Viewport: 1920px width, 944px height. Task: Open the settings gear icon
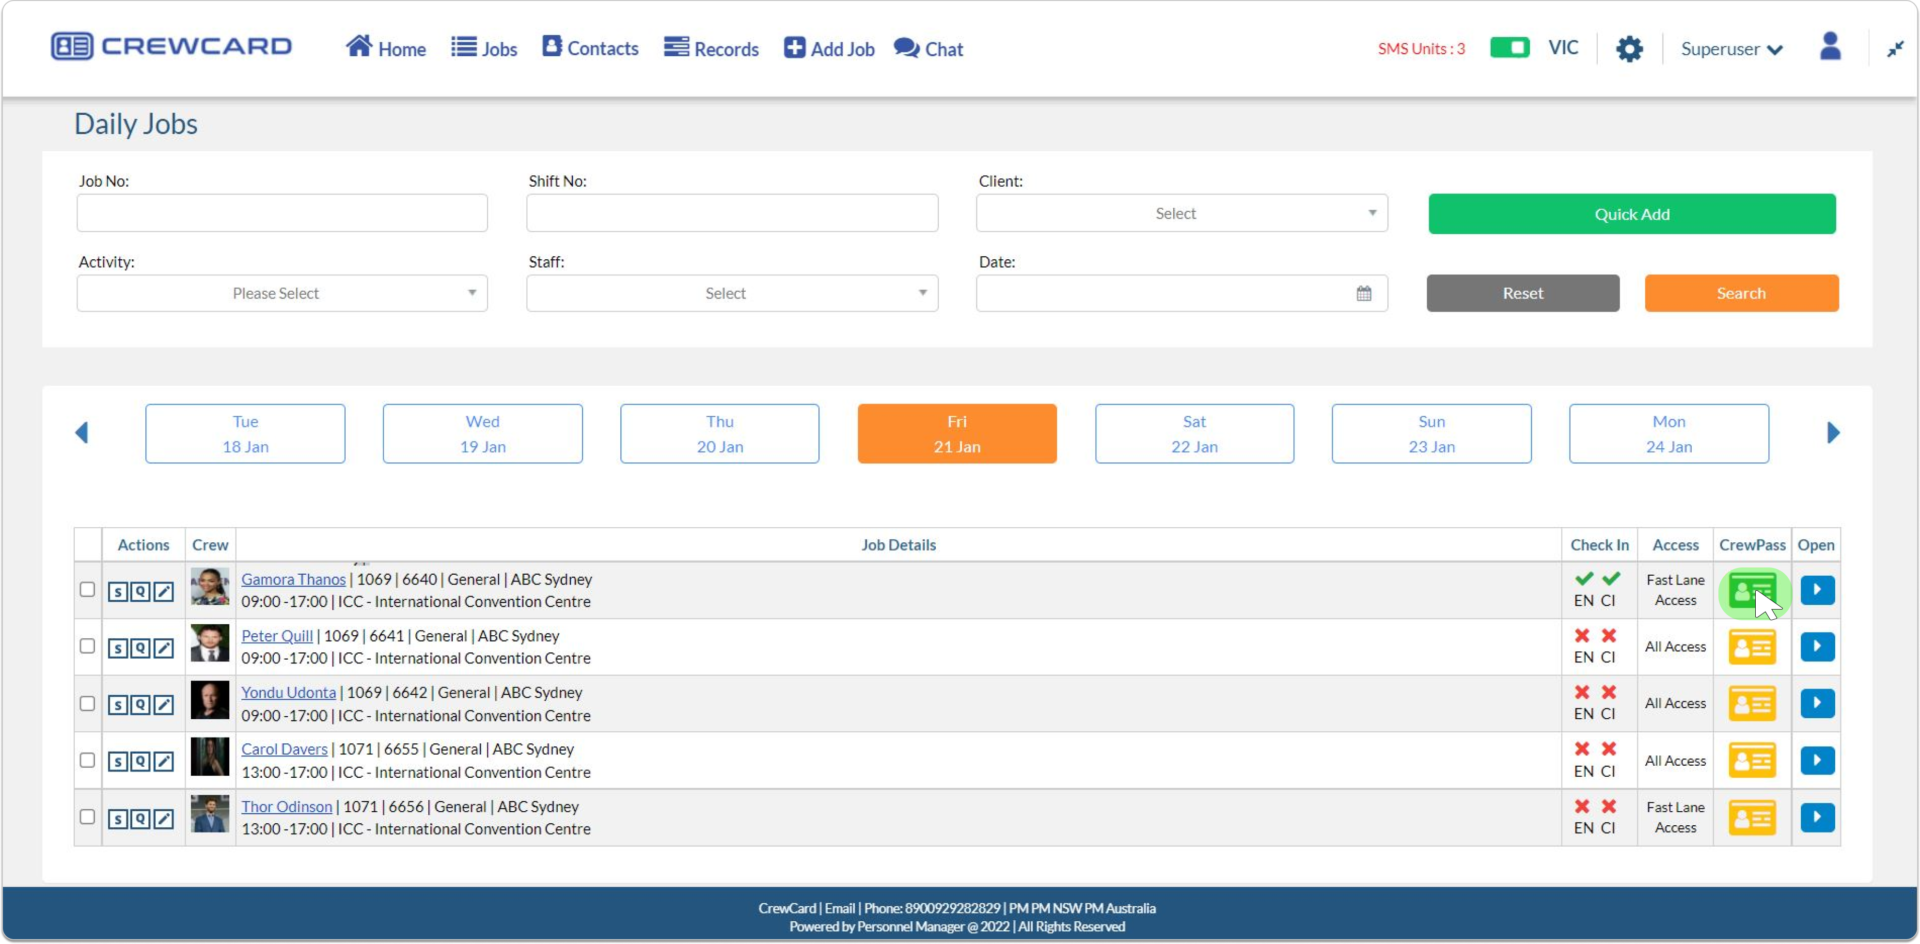(x=1629, y=49)
